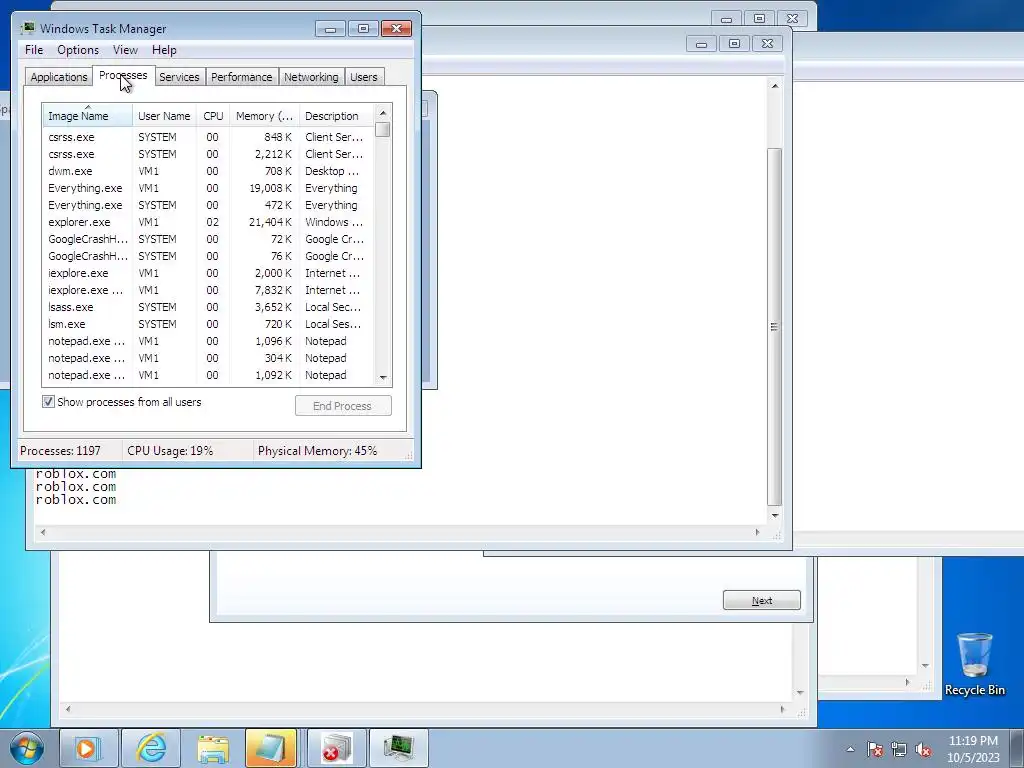This screenshot has height=768, width=1024.
Task: Sort by Image Name column header
Action: [88, 116]
